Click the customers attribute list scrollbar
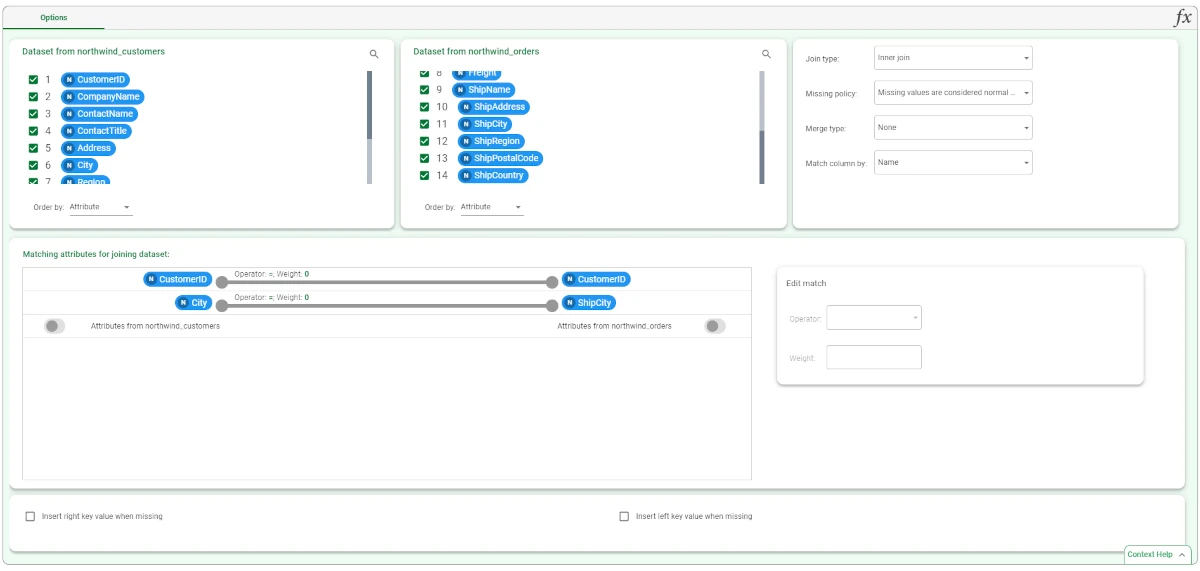1200x571 pixels. point(369,127)
